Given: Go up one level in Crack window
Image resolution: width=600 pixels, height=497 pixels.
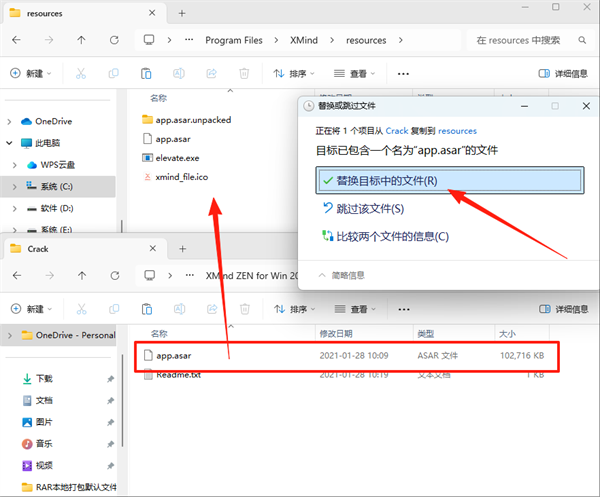Looking at the screenshot, I should coord(82,275).
